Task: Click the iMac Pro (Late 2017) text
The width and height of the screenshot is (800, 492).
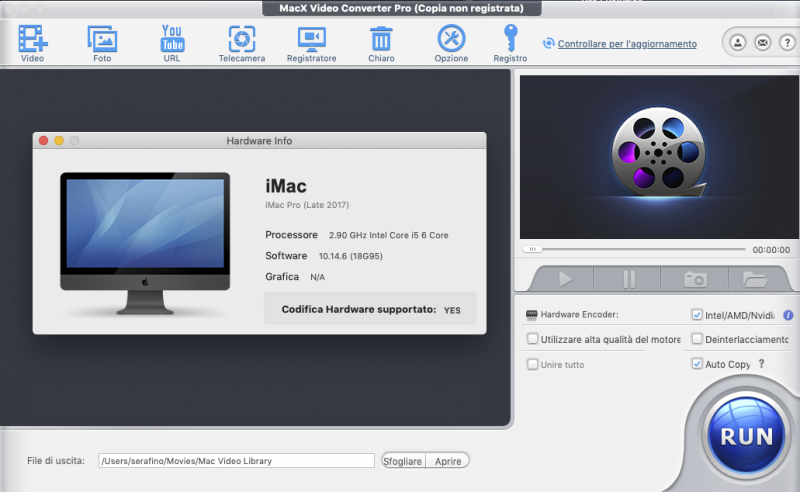Action: point(307,205)
